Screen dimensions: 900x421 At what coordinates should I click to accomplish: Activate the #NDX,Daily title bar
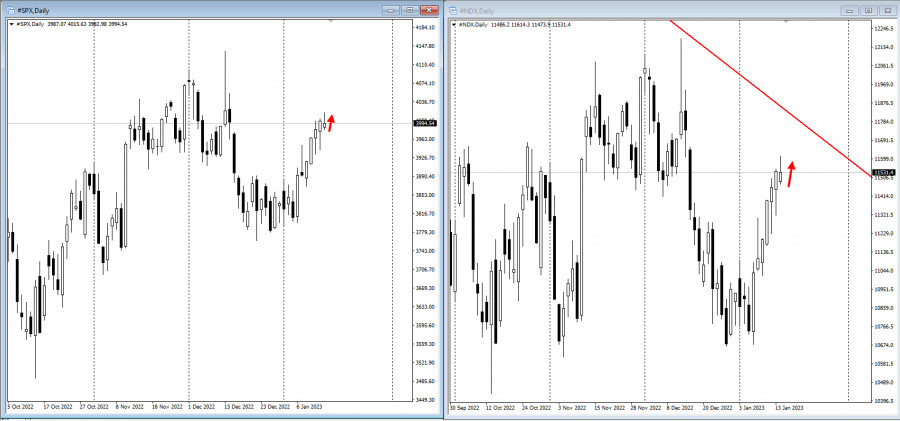coord(650,9)
